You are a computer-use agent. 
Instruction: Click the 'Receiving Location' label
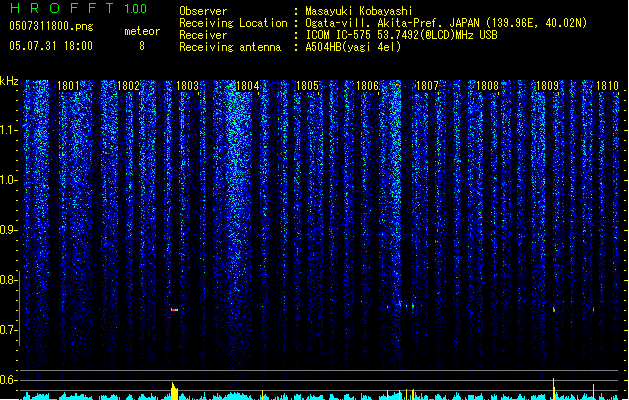(x=233, y=23)
